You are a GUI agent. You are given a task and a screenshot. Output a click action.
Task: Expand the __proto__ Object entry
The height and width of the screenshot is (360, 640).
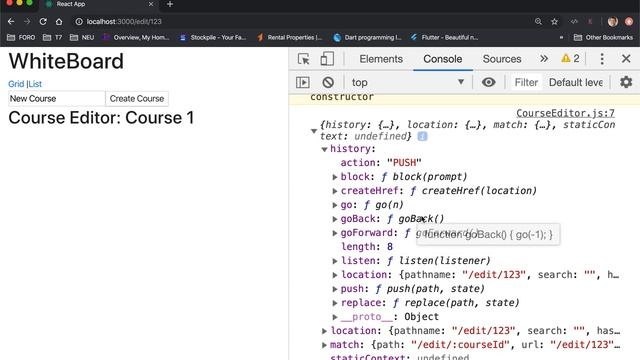point(335,317)
